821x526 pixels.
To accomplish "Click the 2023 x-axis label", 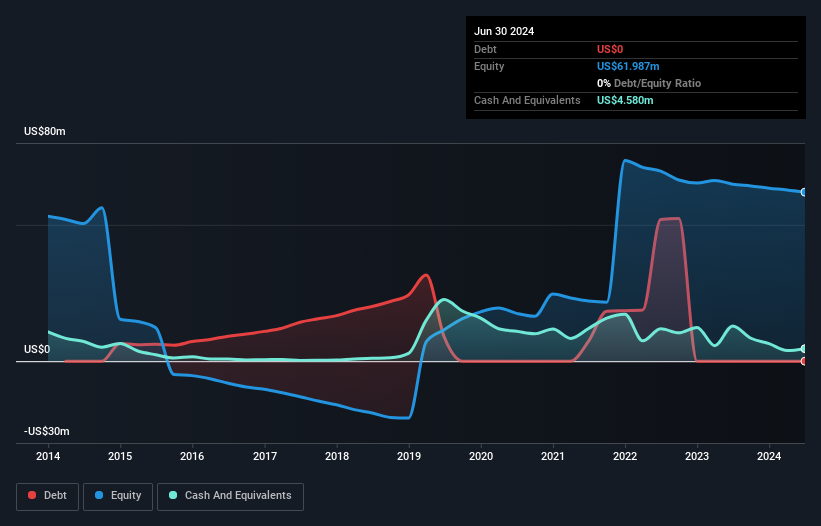I will 697,456.
